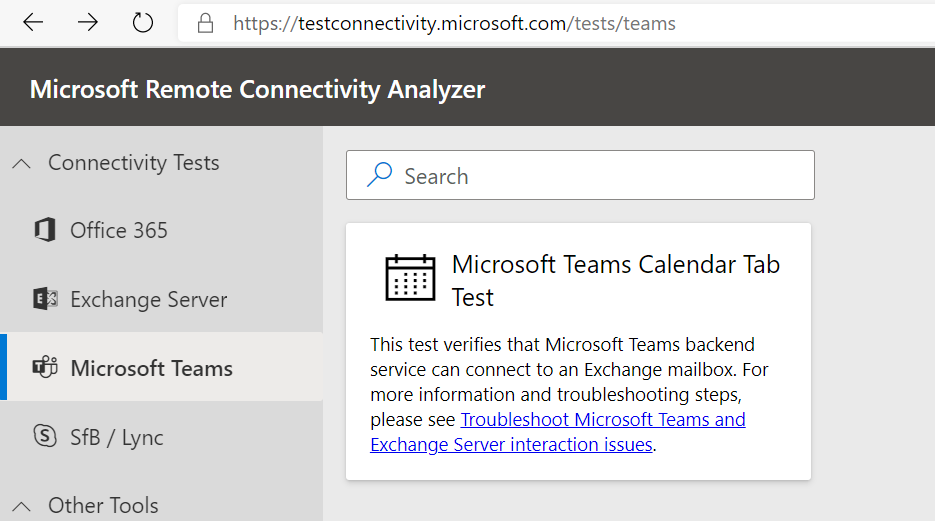Collapse the Other Tools section chevron
935x521 pixels.
click(22, 506)
